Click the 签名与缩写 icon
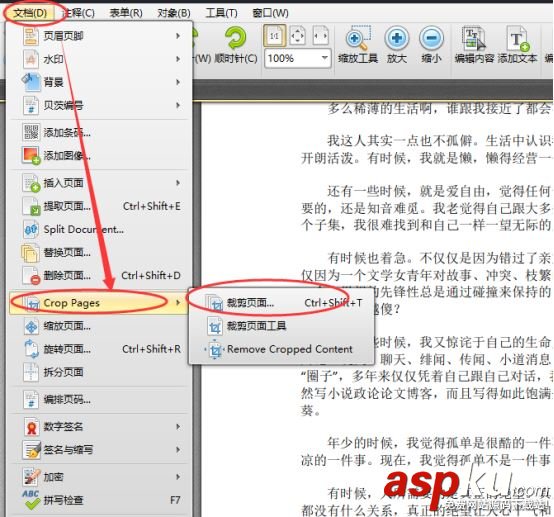554x517 pixels. 31,450
